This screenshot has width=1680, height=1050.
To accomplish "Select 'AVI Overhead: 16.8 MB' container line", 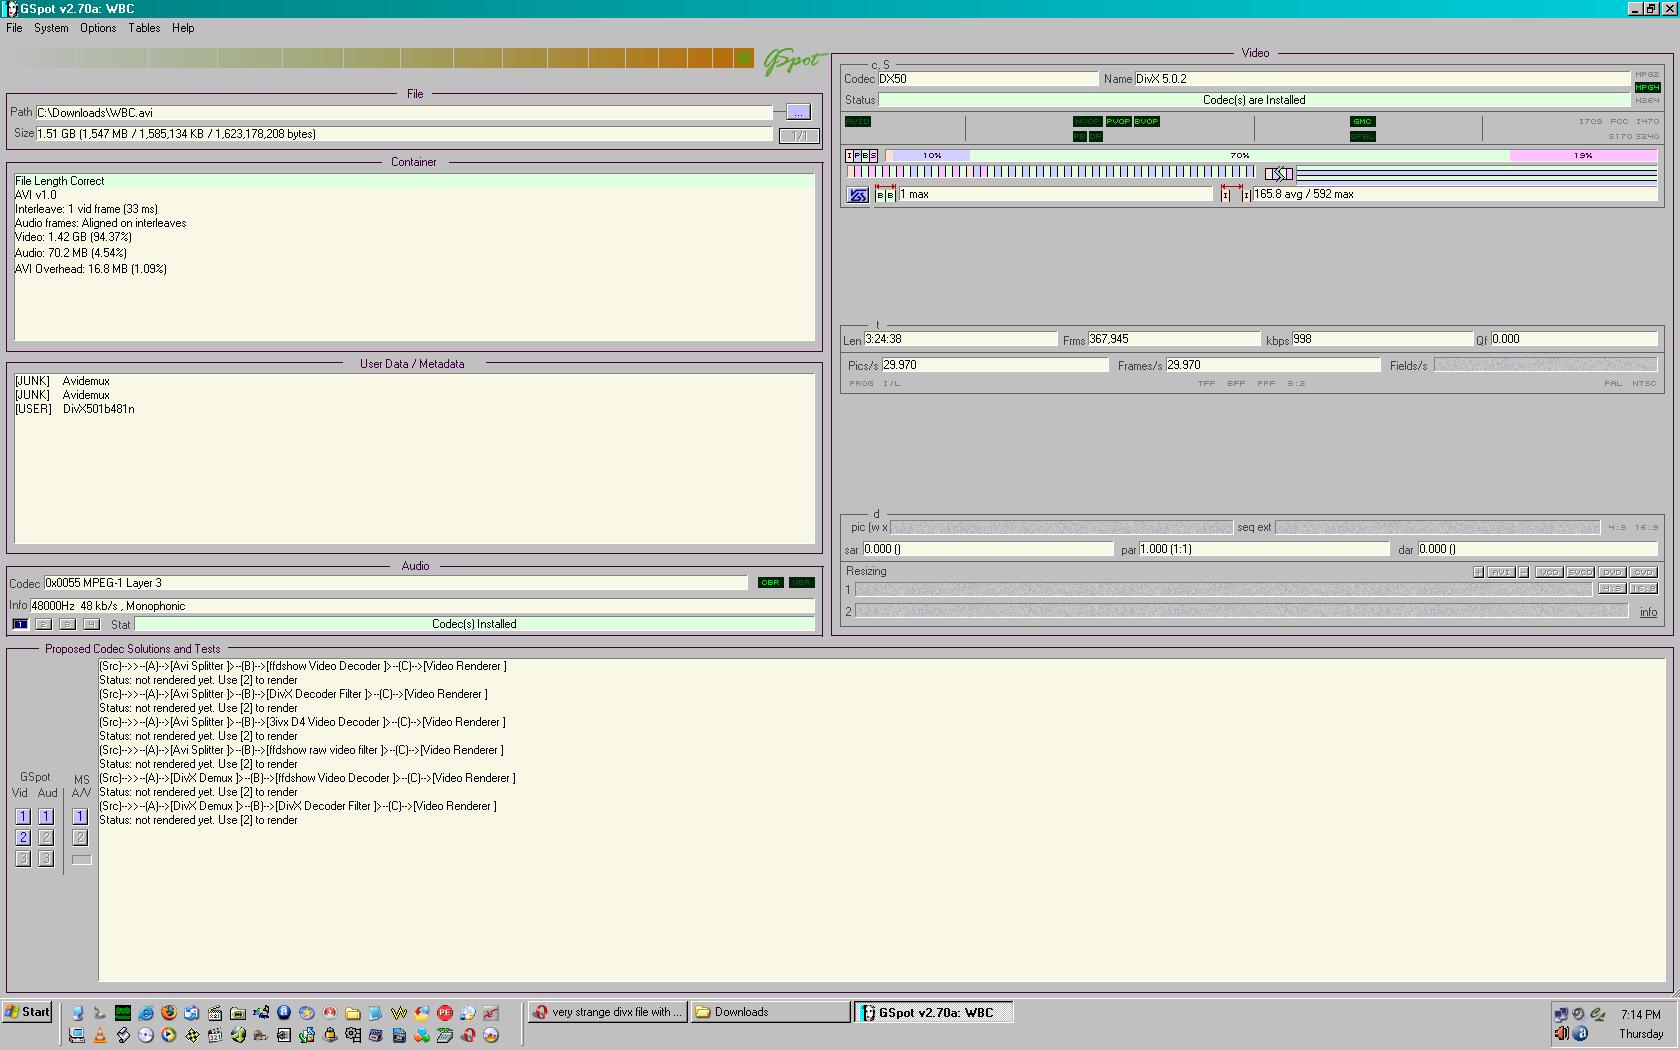I will [x=91, y=269].
